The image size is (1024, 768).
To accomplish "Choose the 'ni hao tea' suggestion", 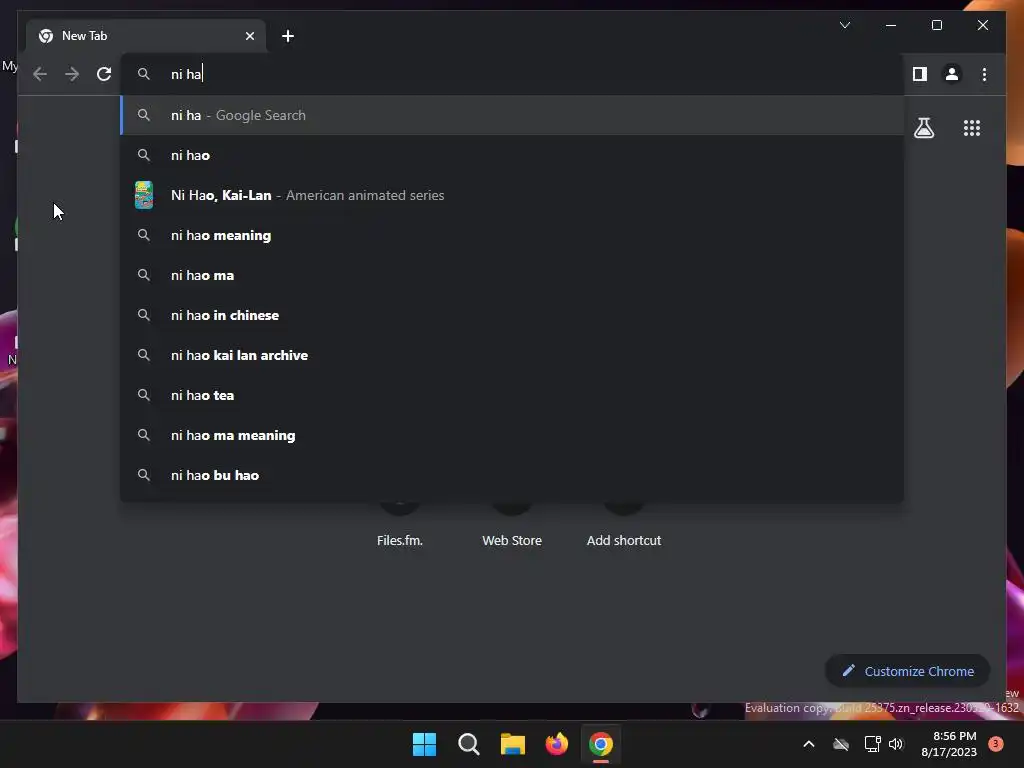I will [x=512, y=395].
